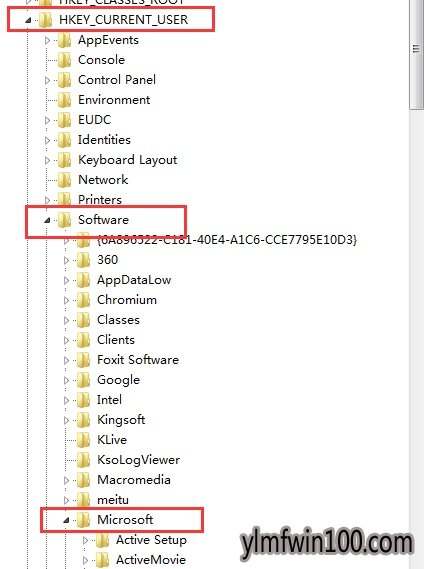This screenshot has height=569, width=424.
Task: Select the AppDataLow key label
Action: (x=134, y=280)
